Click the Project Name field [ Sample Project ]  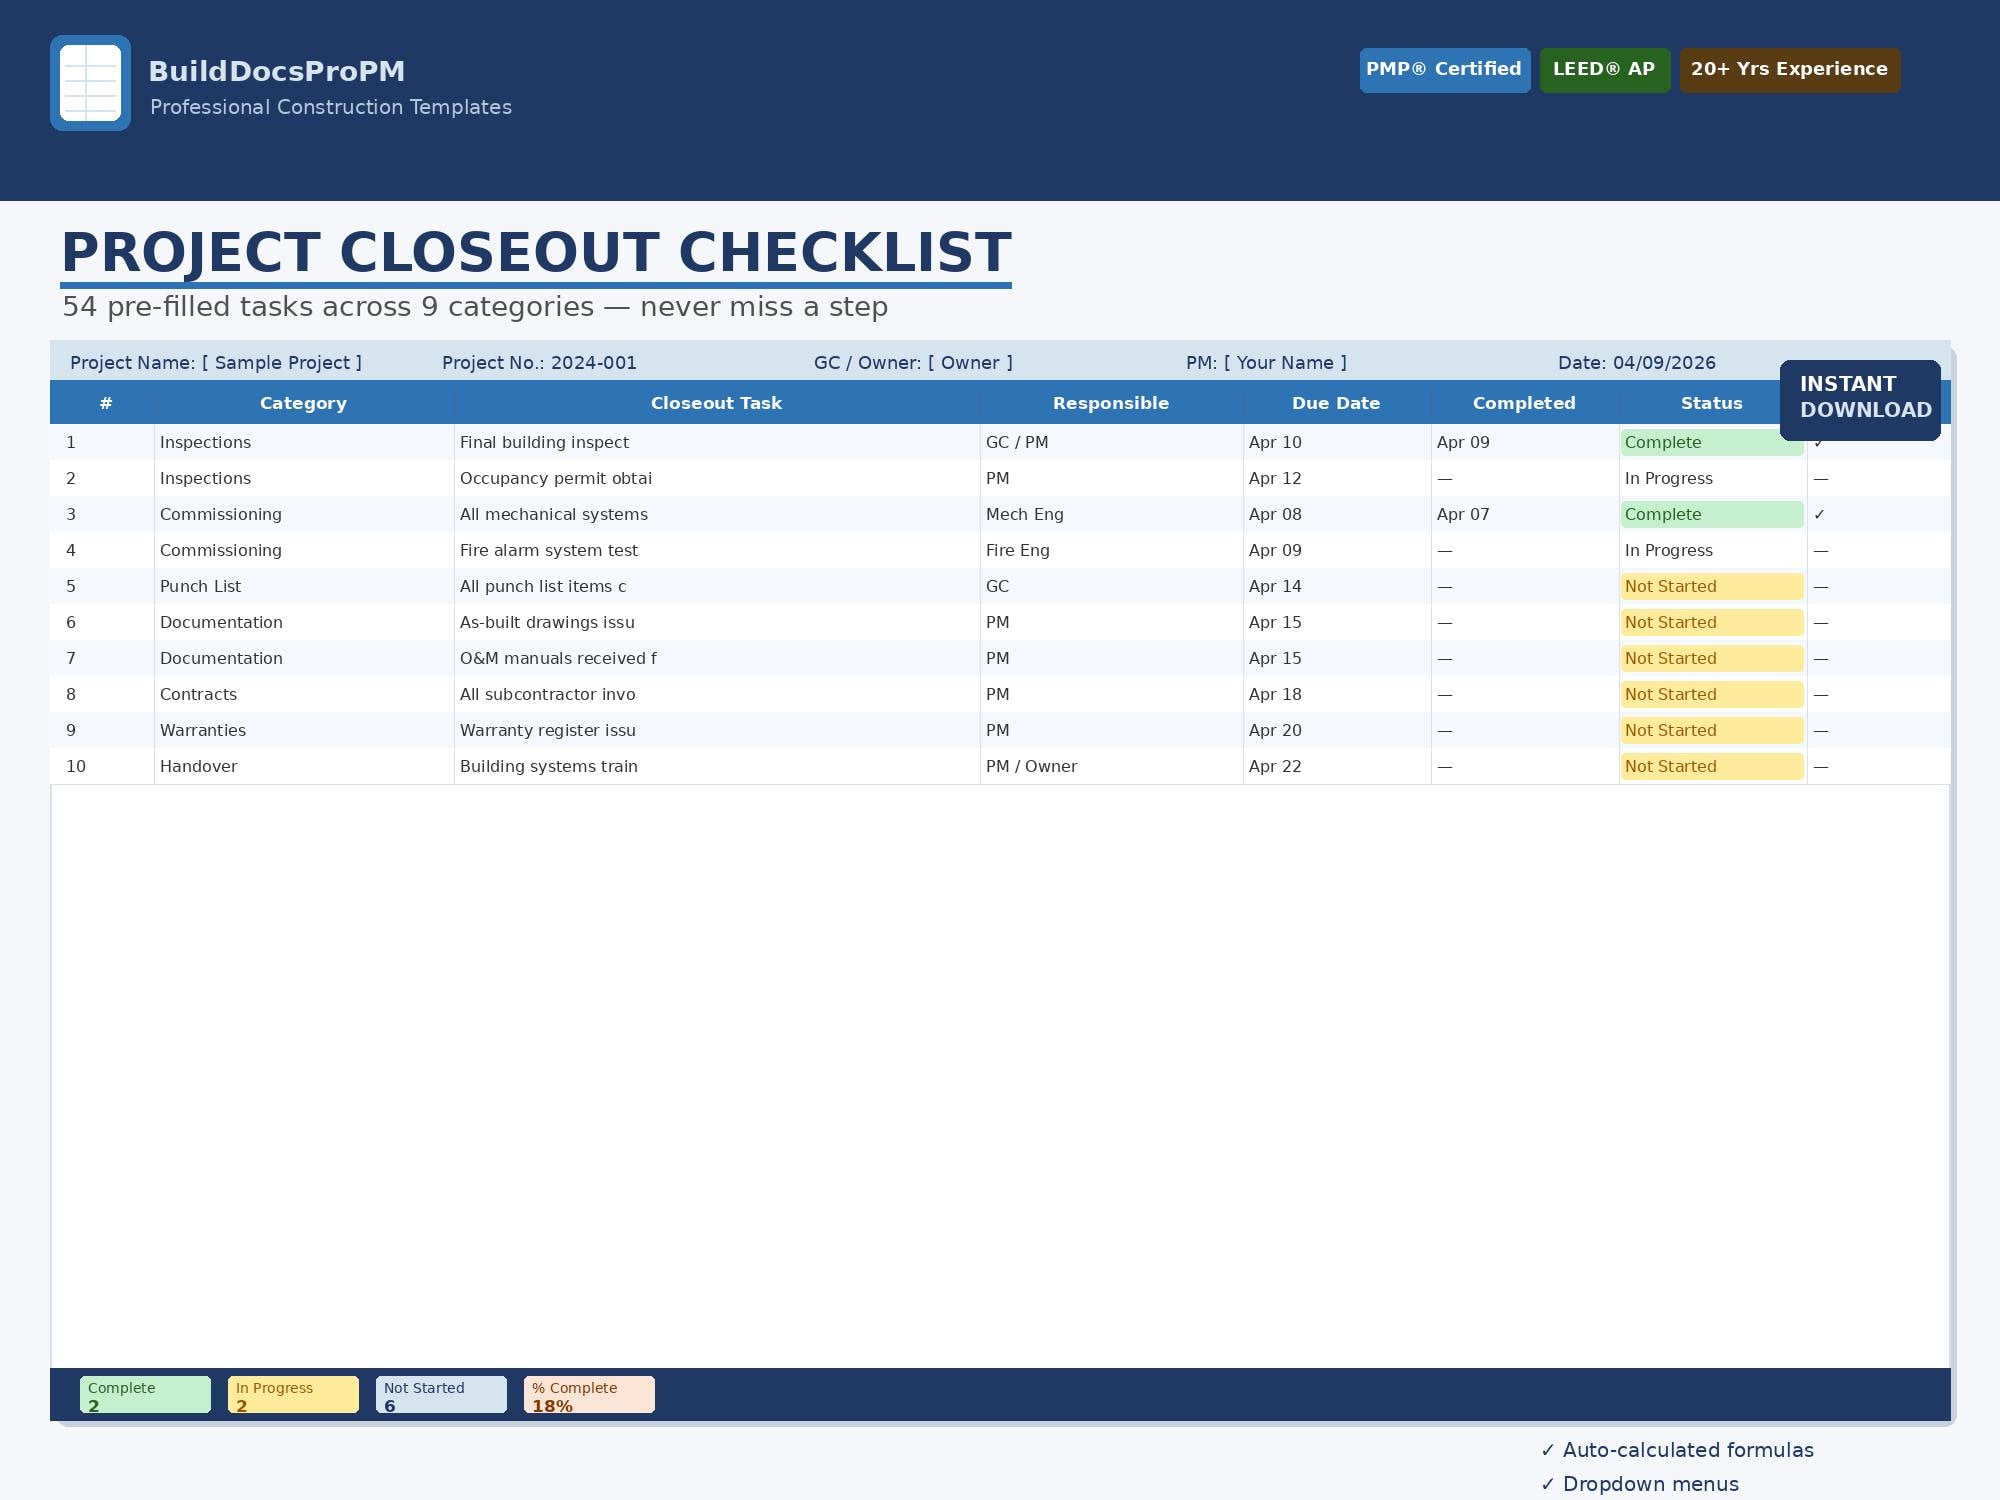coord(216,363)
